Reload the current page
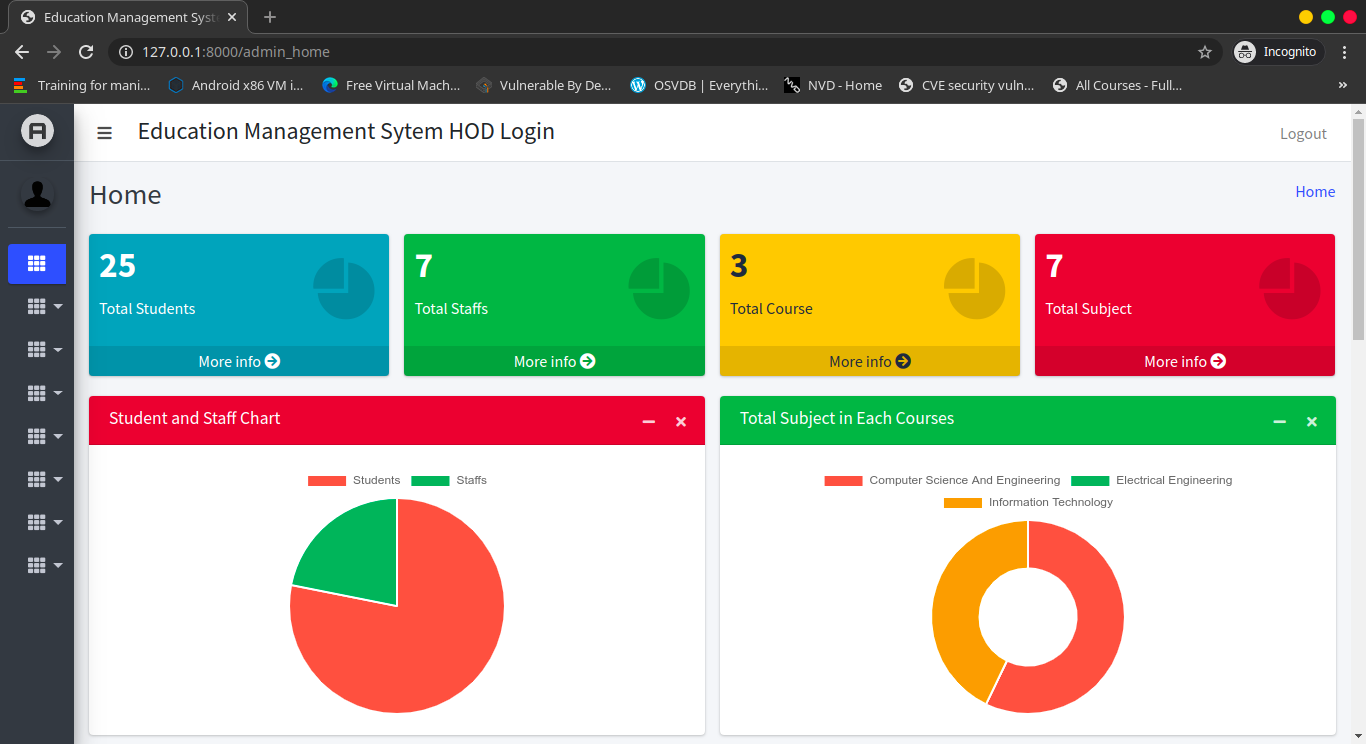This screenshot has width=1366, height=744. [x=86, y=52]
